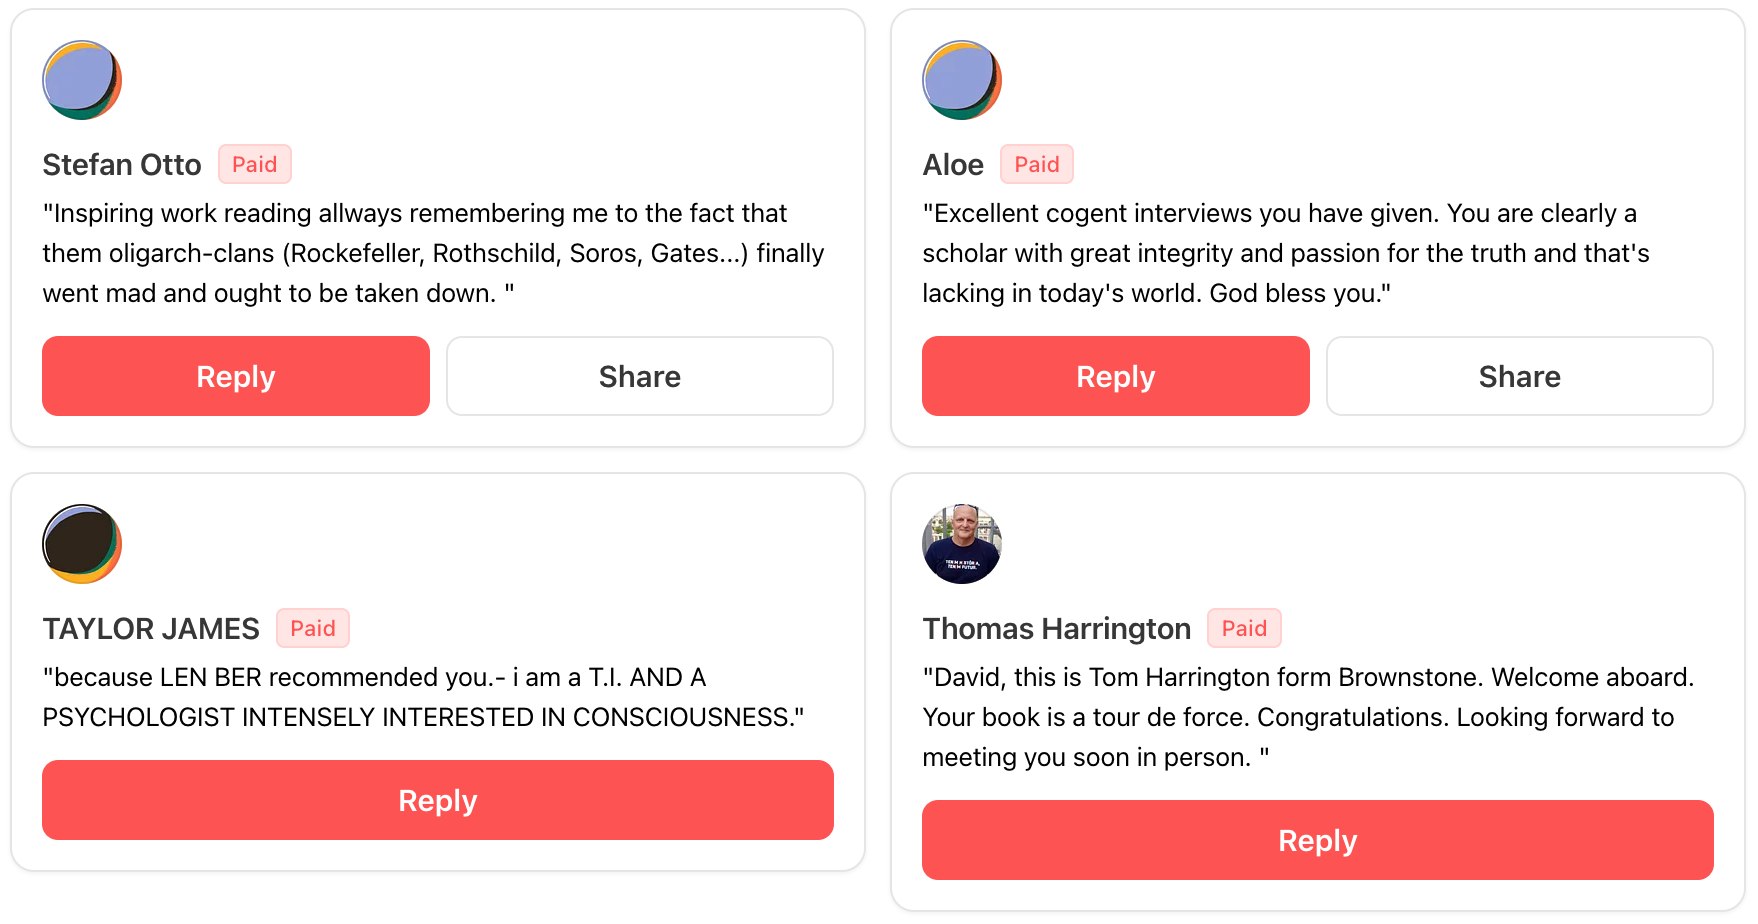This screenshot has height=924, width=1758.
Task: Open Thomas Harrington's profile name
Action: click(1057, 629)
